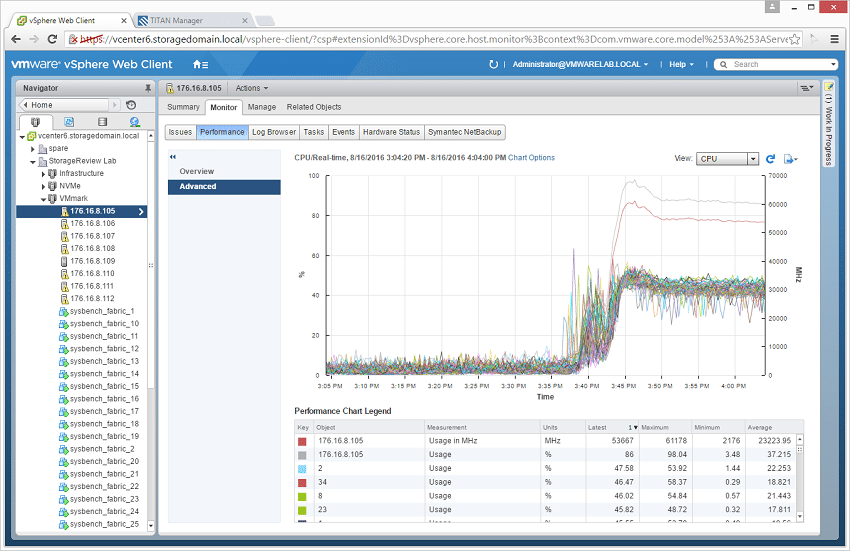
Task: Open the export chart icon menu
Action: pos(790,159)
